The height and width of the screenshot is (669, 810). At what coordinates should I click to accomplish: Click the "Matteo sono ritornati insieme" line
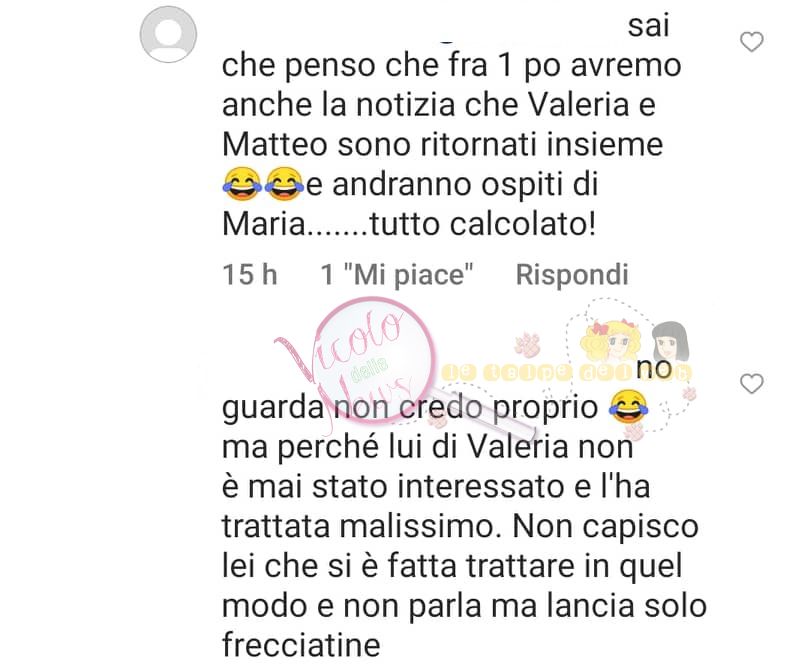tap(443, 144)
